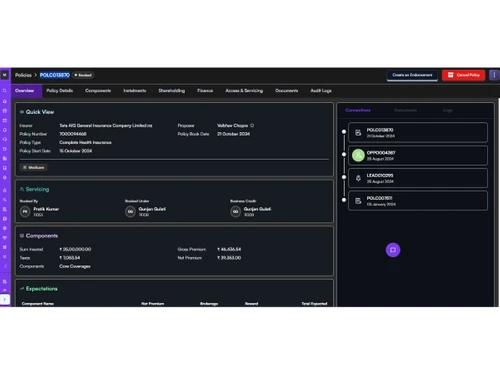500x375 pixels.
Task: Click the Net Premium amount in Components
Action: 229,258
